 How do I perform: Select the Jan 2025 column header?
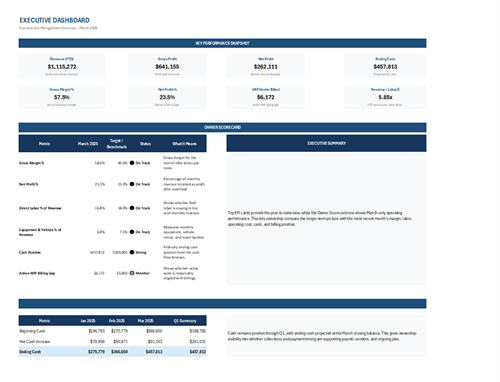88,321
